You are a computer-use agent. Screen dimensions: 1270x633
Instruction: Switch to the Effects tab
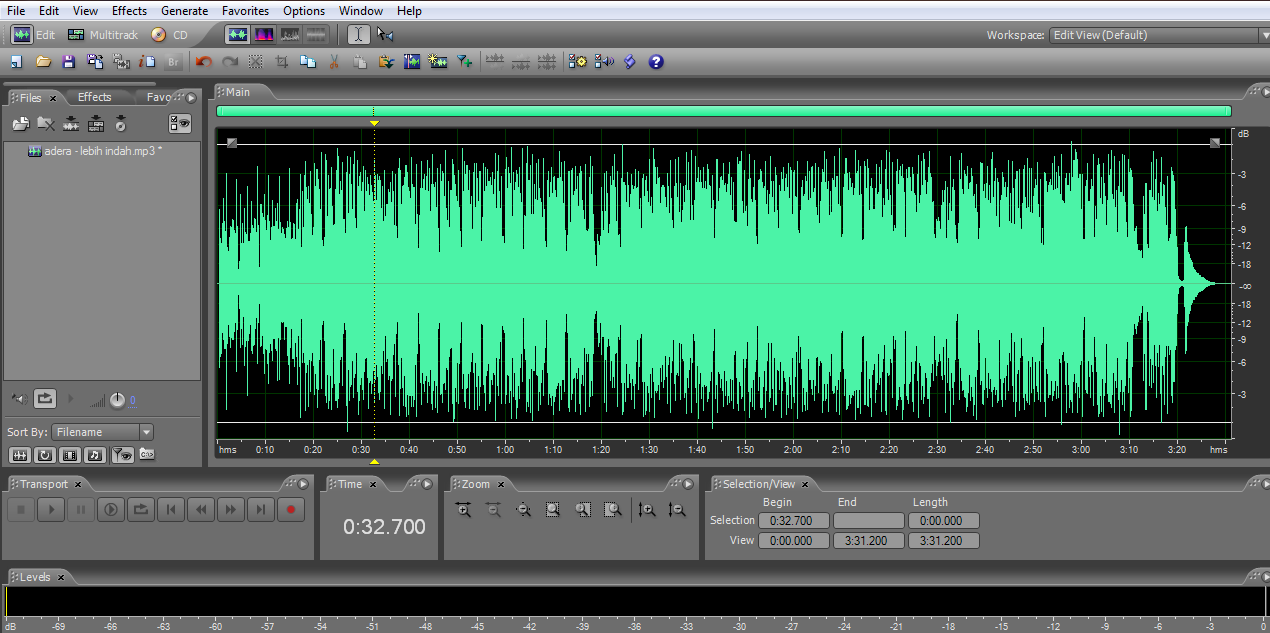click(x=94, y=96)
